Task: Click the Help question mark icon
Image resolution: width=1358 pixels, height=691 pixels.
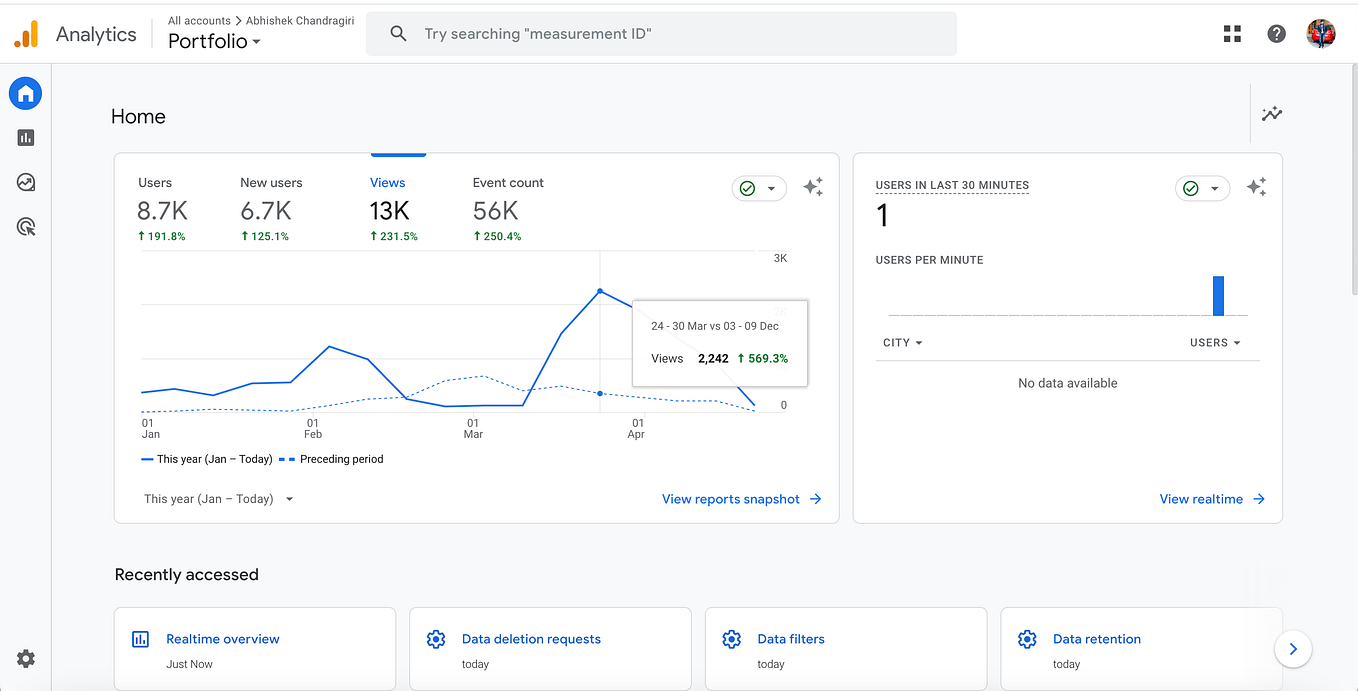Action: (x=1276, y=33)
